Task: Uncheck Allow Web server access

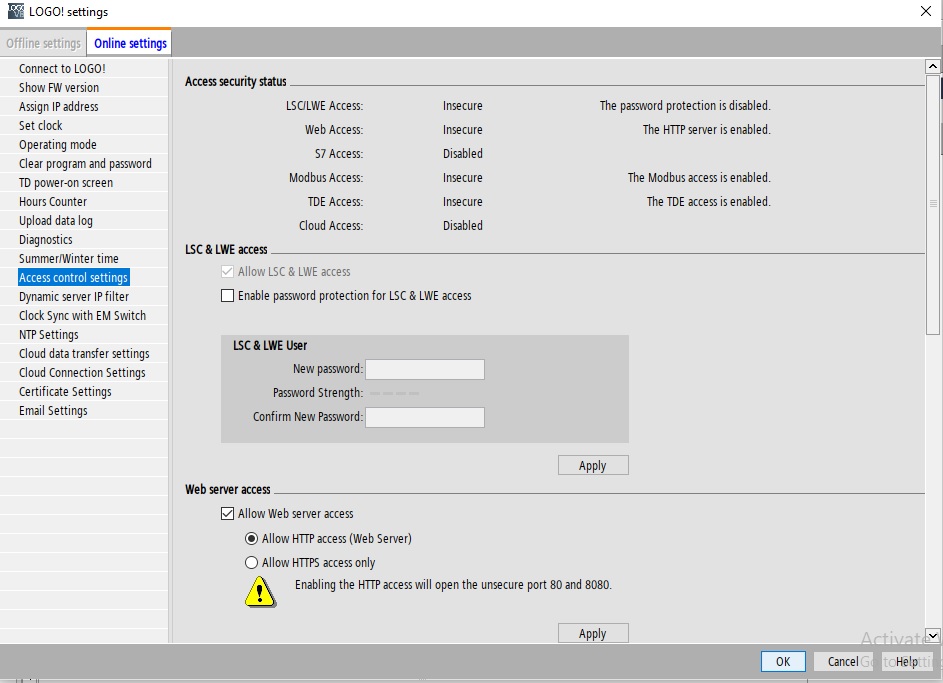Action: point(227,513)
